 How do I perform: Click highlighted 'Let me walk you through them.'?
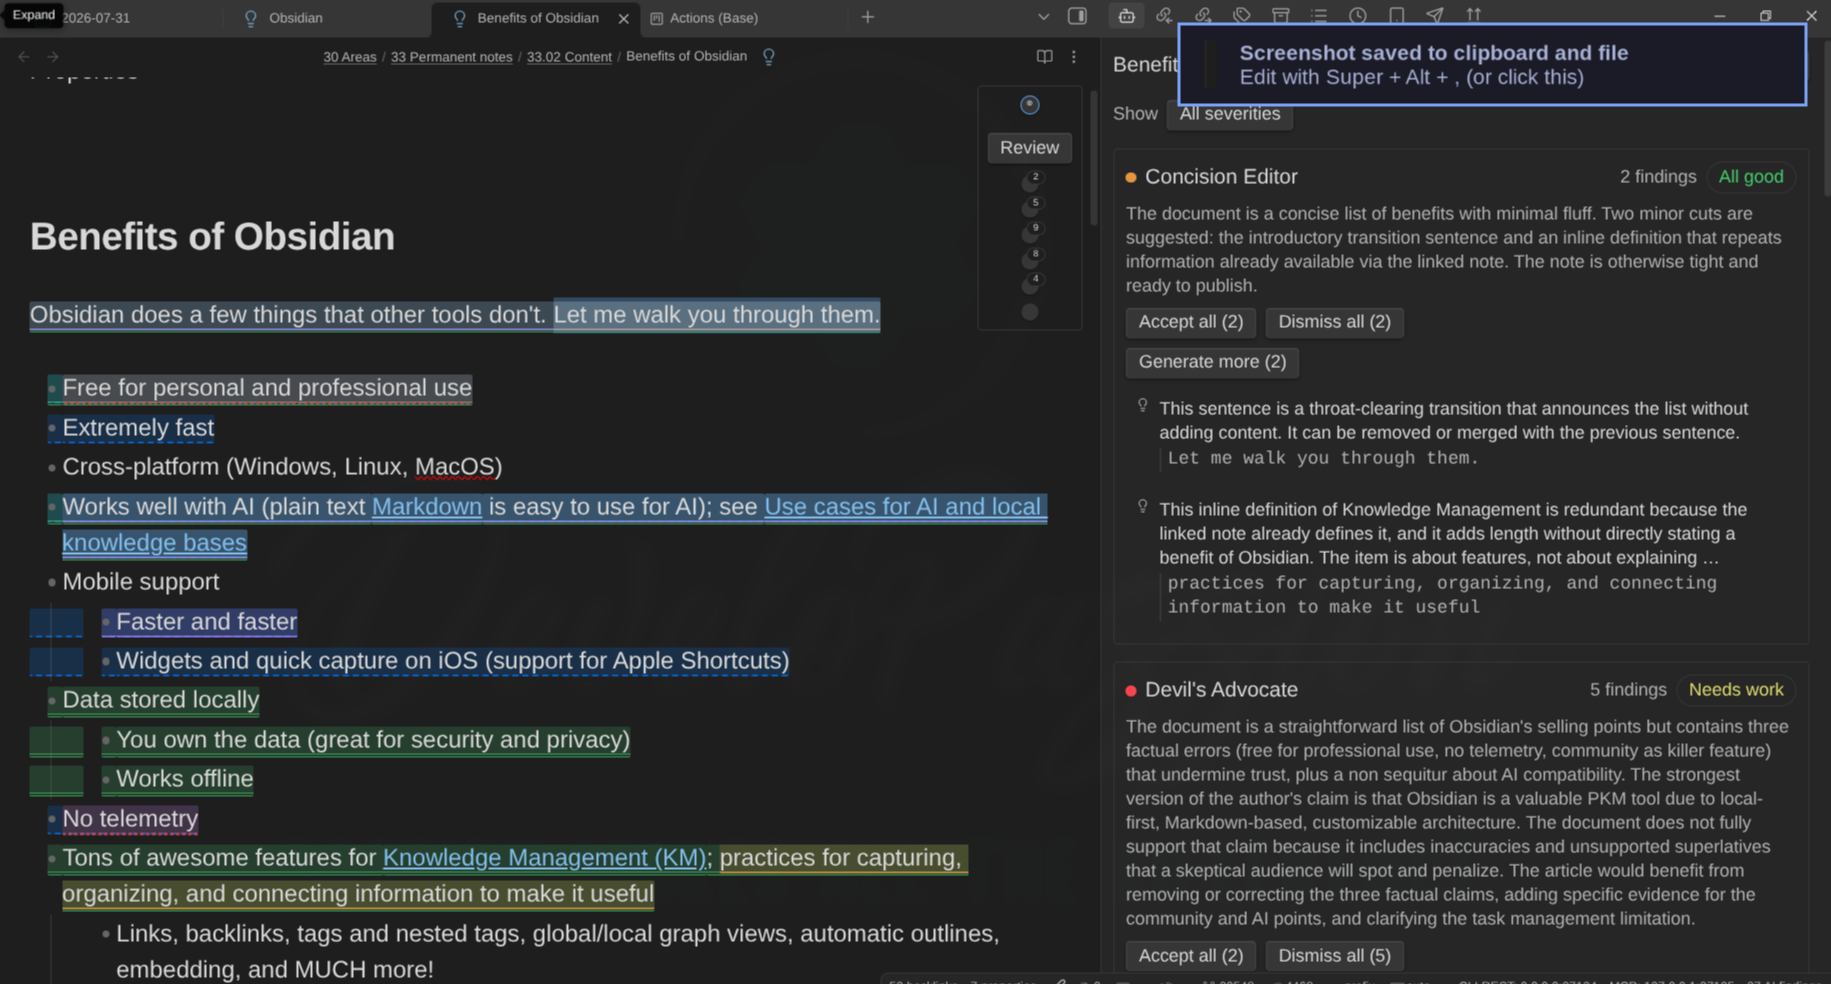click(x=716, y=315)
